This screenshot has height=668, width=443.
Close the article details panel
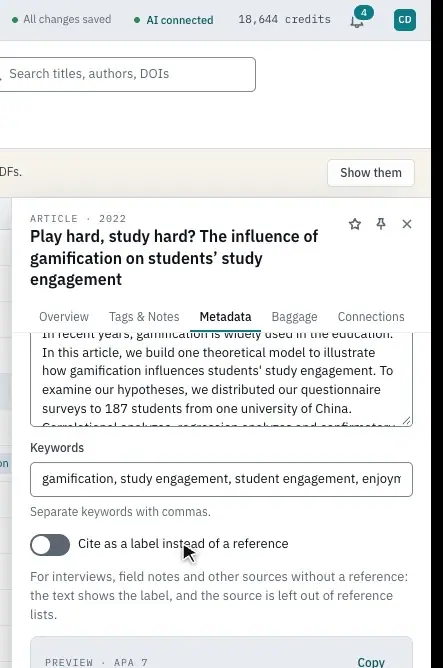click(407, 224)
